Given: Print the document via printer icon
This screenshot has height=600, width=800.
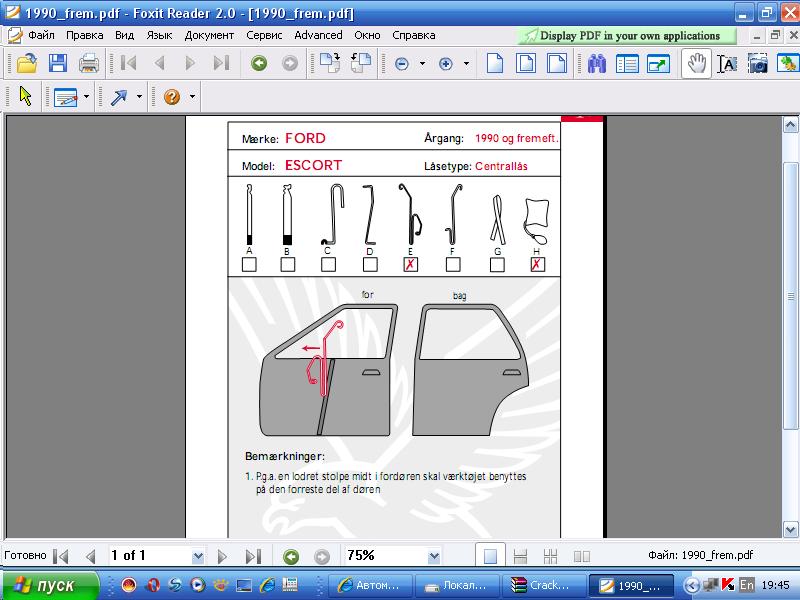Looking at the screenshot, I should (x=89, y=64).
